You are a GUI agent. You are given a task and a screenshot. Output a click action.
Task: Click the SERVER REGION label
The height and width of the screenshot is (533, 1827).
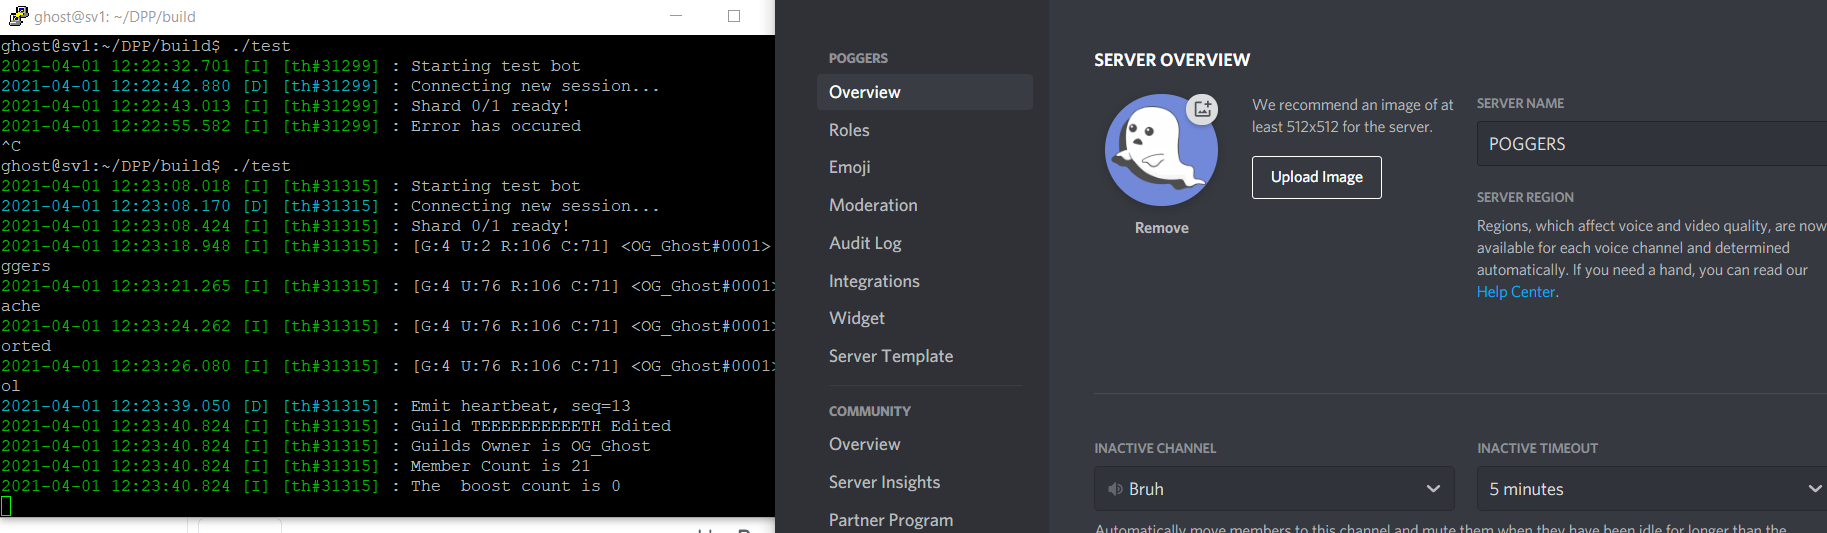tap(1525, 197)
